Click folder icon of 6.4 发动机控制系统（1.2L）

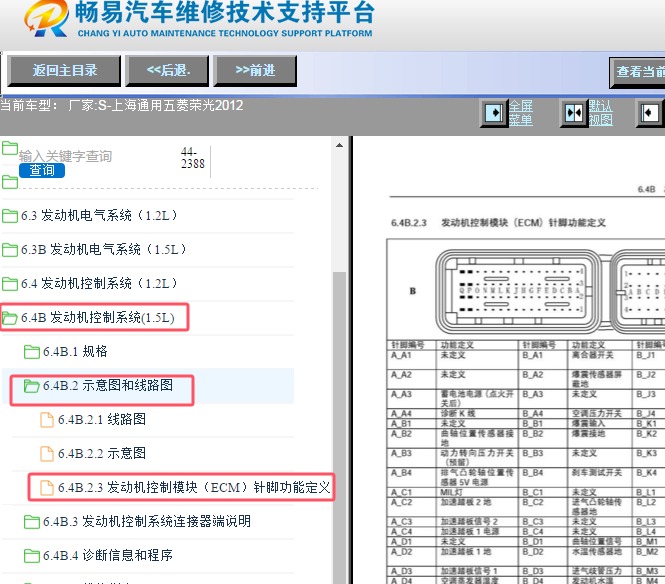click(x=10, y=284)
